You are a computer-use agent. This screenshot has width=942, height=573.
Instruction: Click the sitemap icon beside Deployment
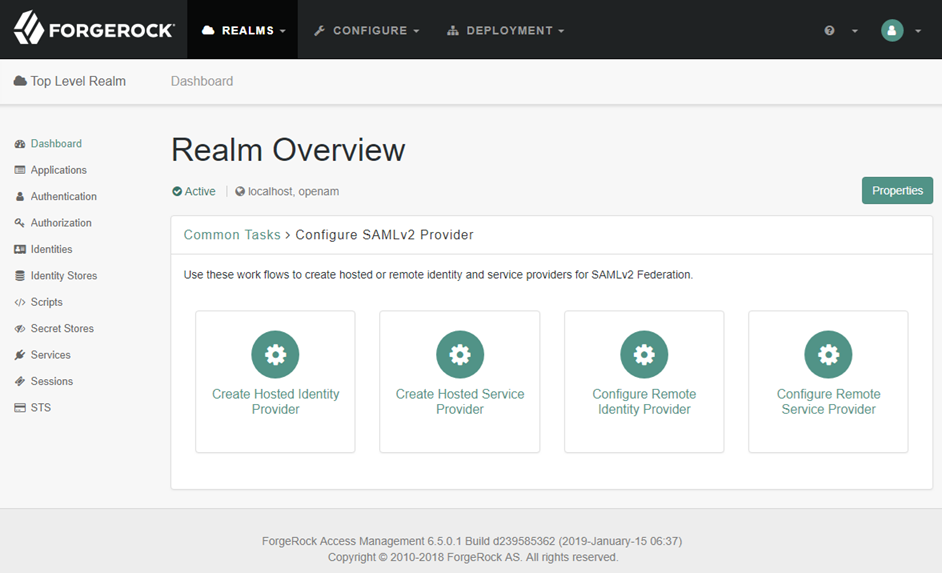[453, 31]
